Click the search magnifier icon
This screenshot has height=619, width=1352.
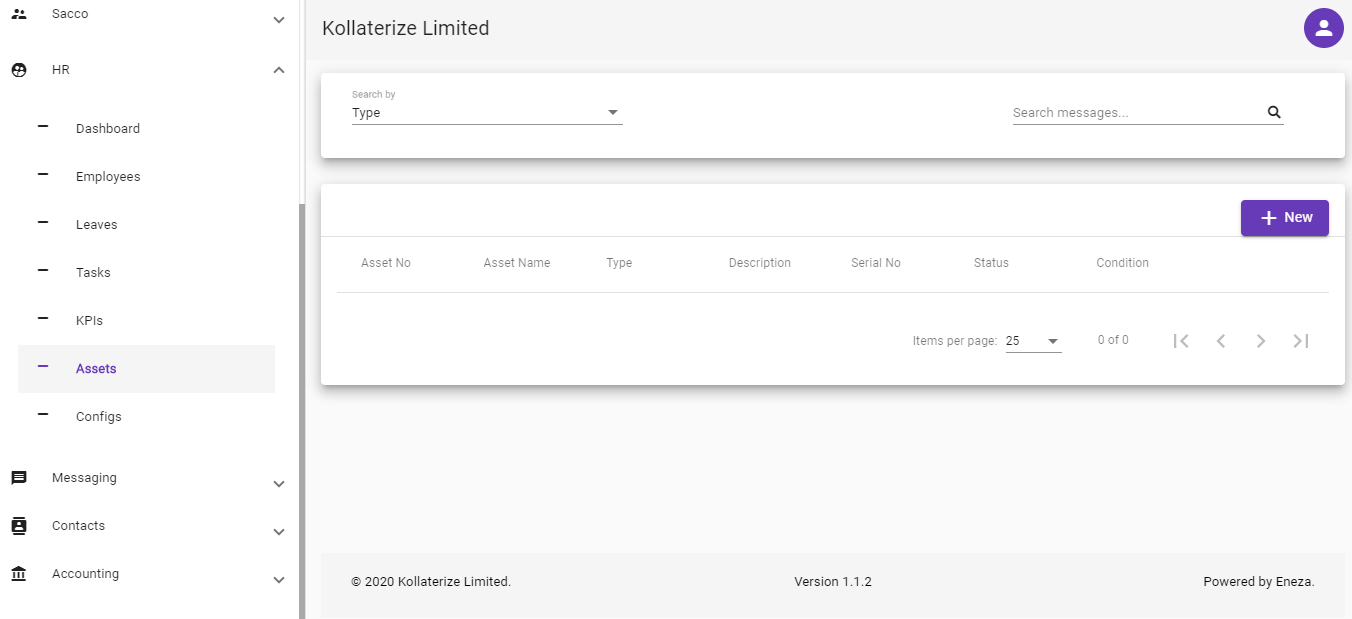pyautogui.click(x=1274, y=112)
